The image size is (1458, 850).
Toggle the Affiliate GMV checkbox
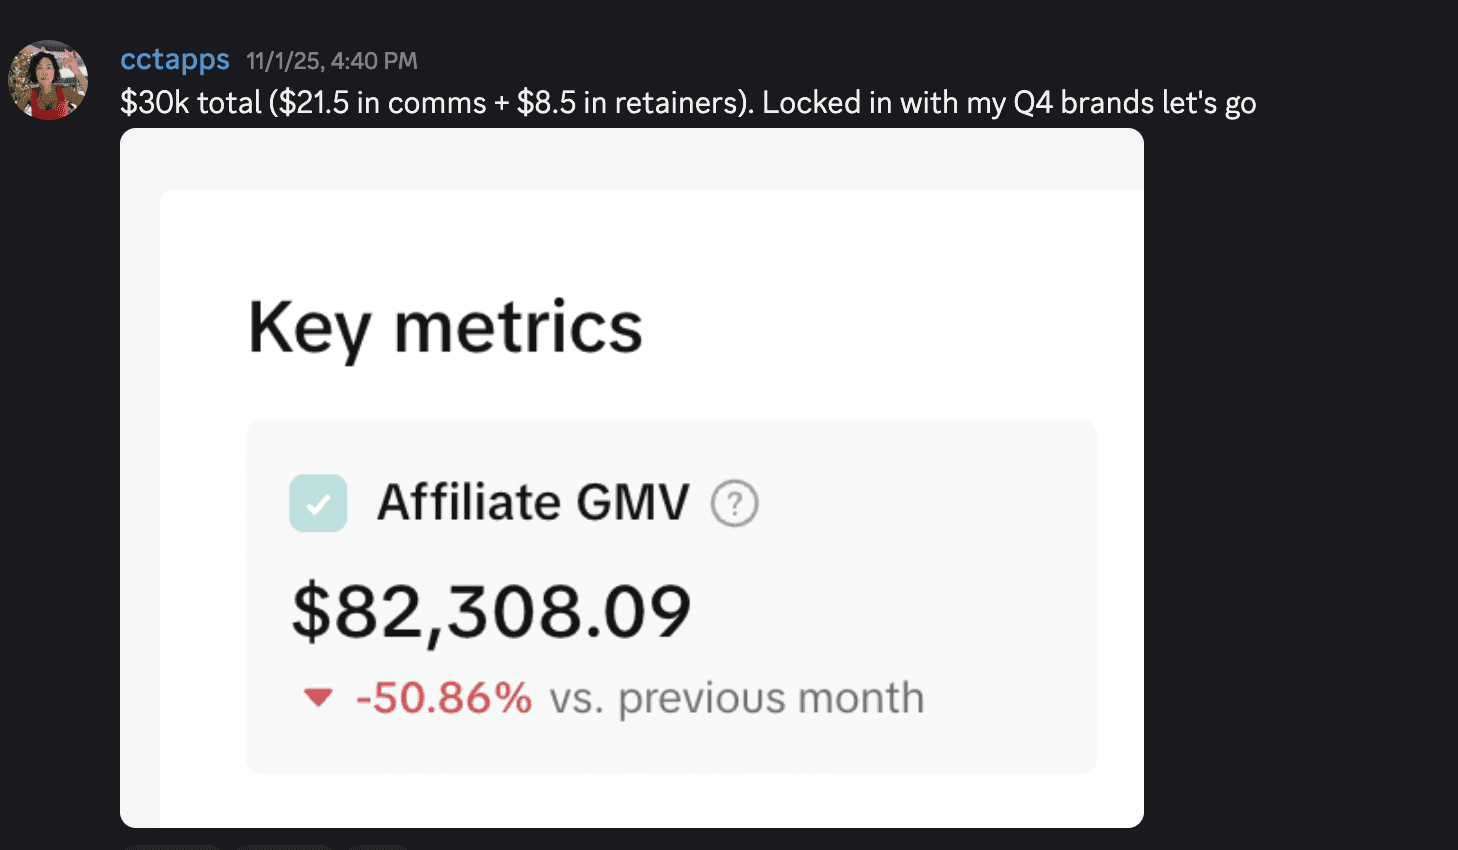[x=318, y=503]
